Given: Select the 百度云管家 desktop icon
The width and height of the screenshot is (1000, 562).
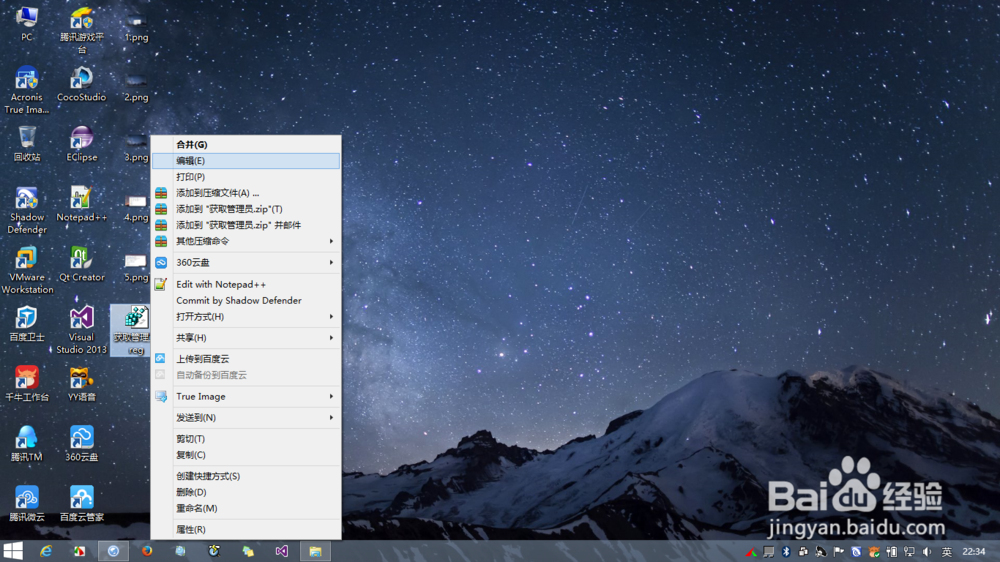Looking at the screenshot, I should (82, 504).
